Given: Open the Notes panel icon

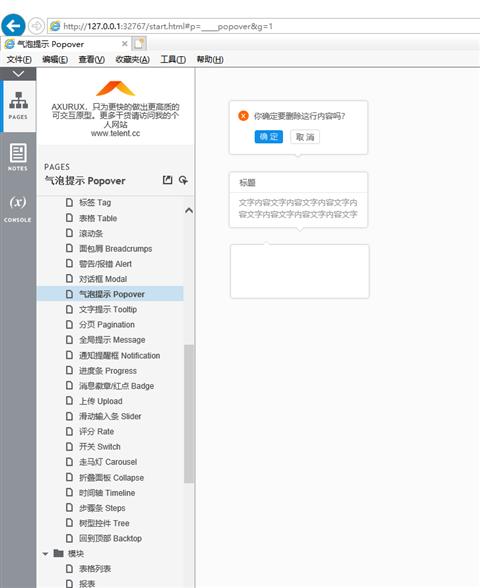Looking at the screenshot, I should (x=18, y=157).
